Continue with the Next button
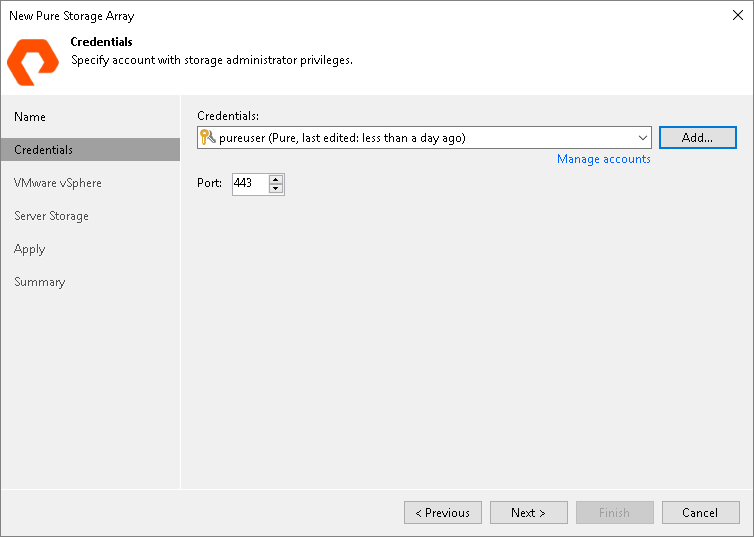Image resolution: width=754 pixels, height=537 pixels. 528,512
